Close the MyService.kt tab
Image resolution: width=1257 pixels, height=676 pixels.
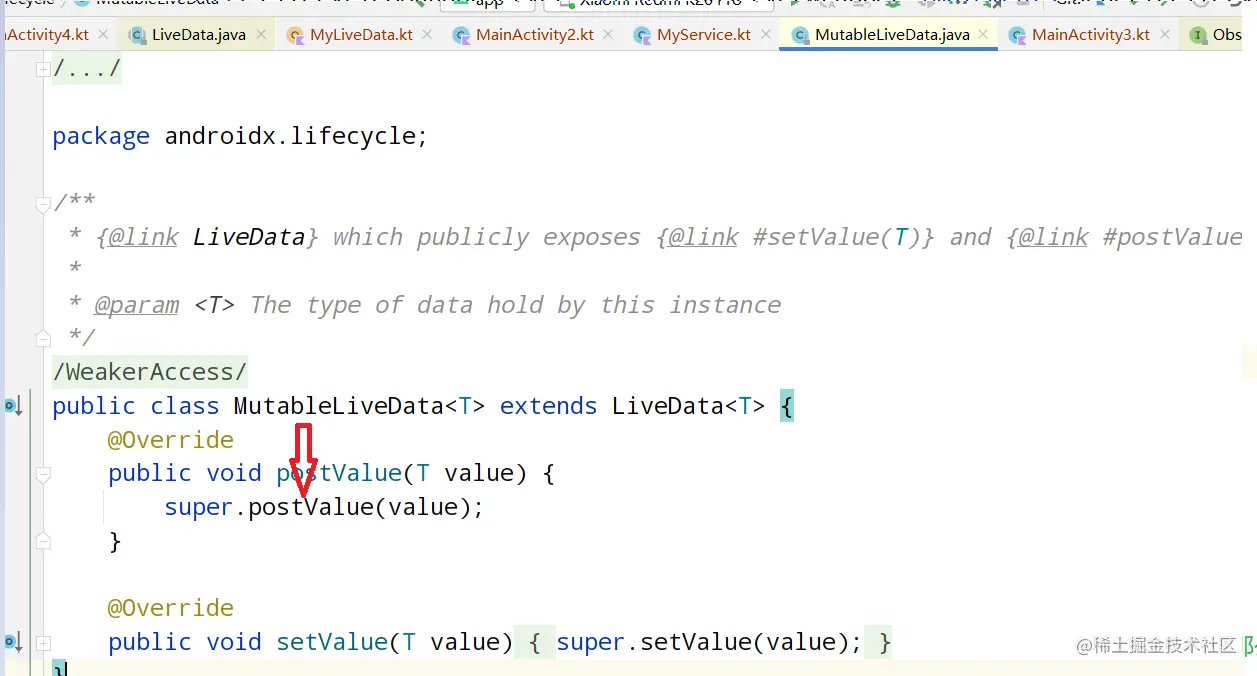click(x=766, y=34)
